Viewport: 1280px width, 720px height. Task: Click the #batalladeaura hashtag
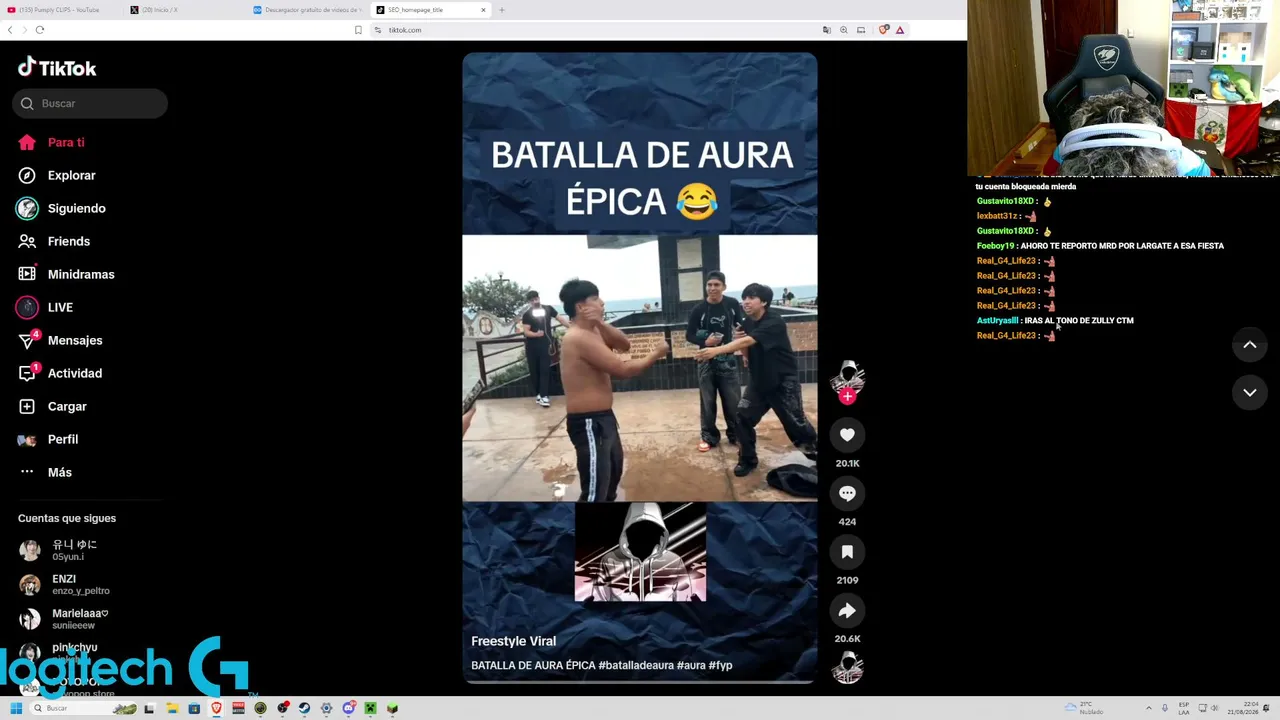click(x=635, y=665)
